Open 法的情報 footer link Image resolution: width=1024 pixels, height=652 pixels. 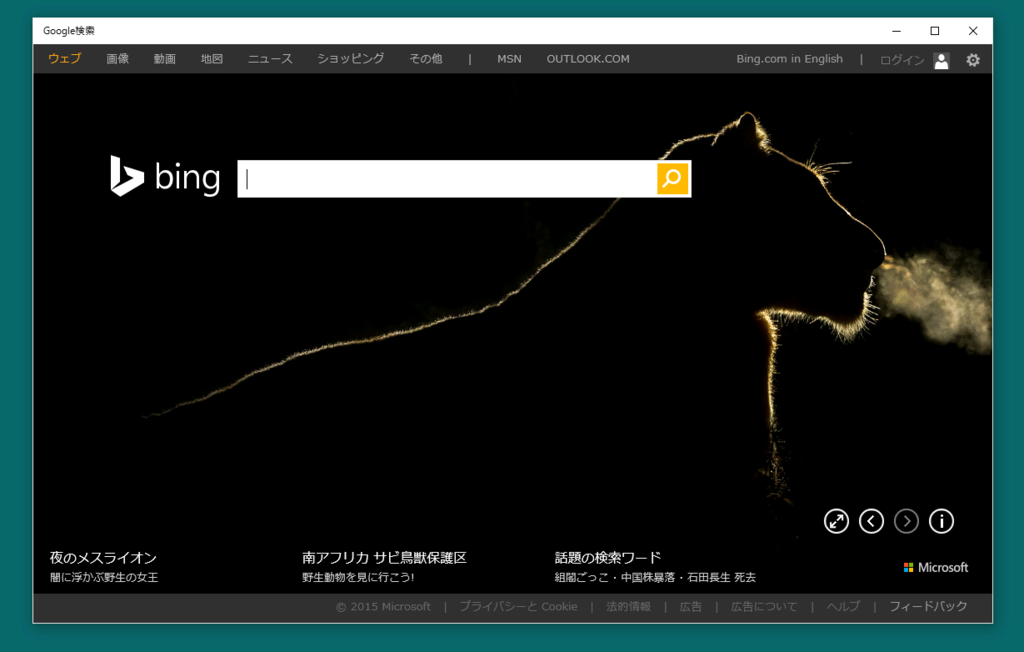[x=628, y=606]
